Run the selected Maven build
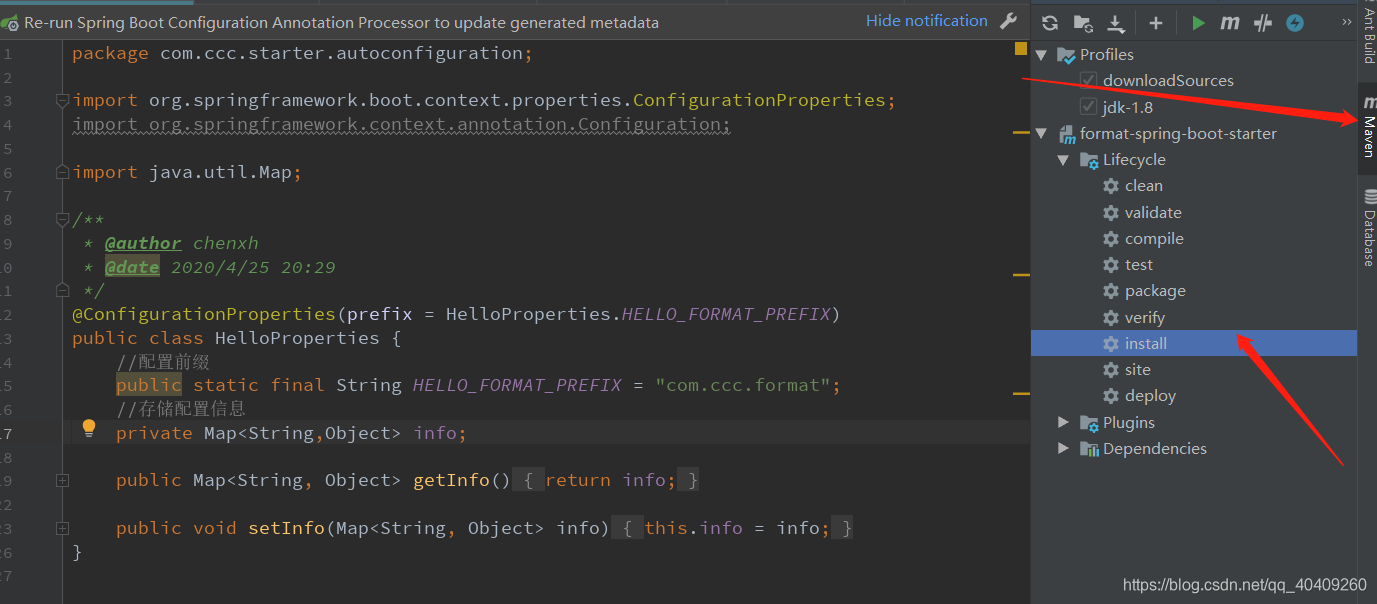This screenshot has width=1377, height=604. coord(1198,23)
